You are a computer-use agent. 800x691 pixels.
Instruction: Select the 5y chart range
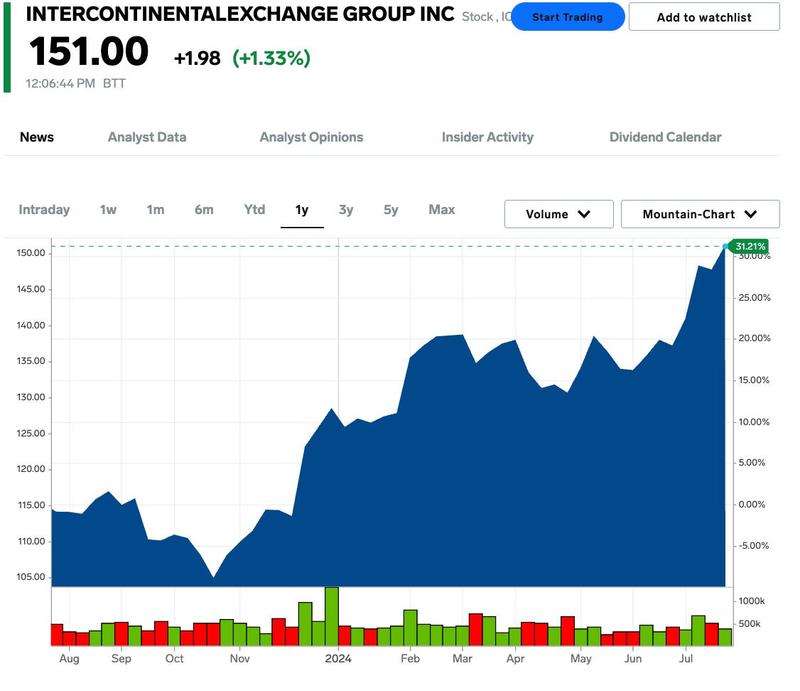pos(391,210)
